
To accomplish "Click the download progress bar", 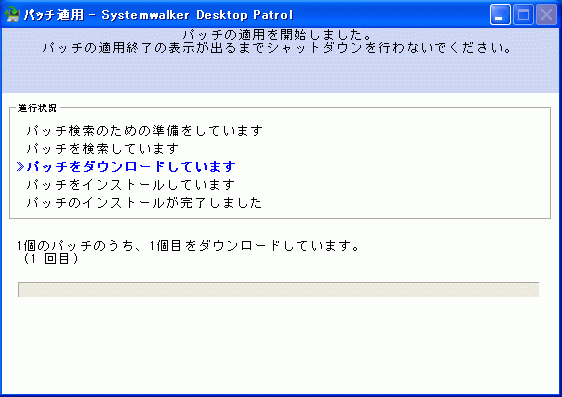I will point(278,290).
